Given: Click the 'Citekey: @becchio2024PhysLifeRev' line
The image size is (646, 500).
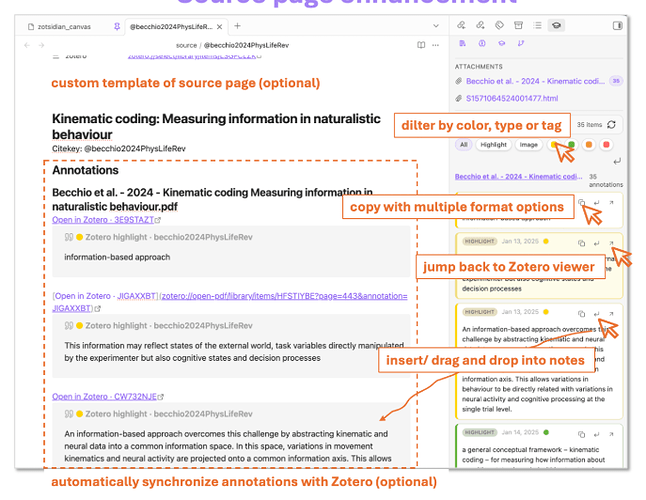Looking at the screenshot, I should [x=119, y=148].
